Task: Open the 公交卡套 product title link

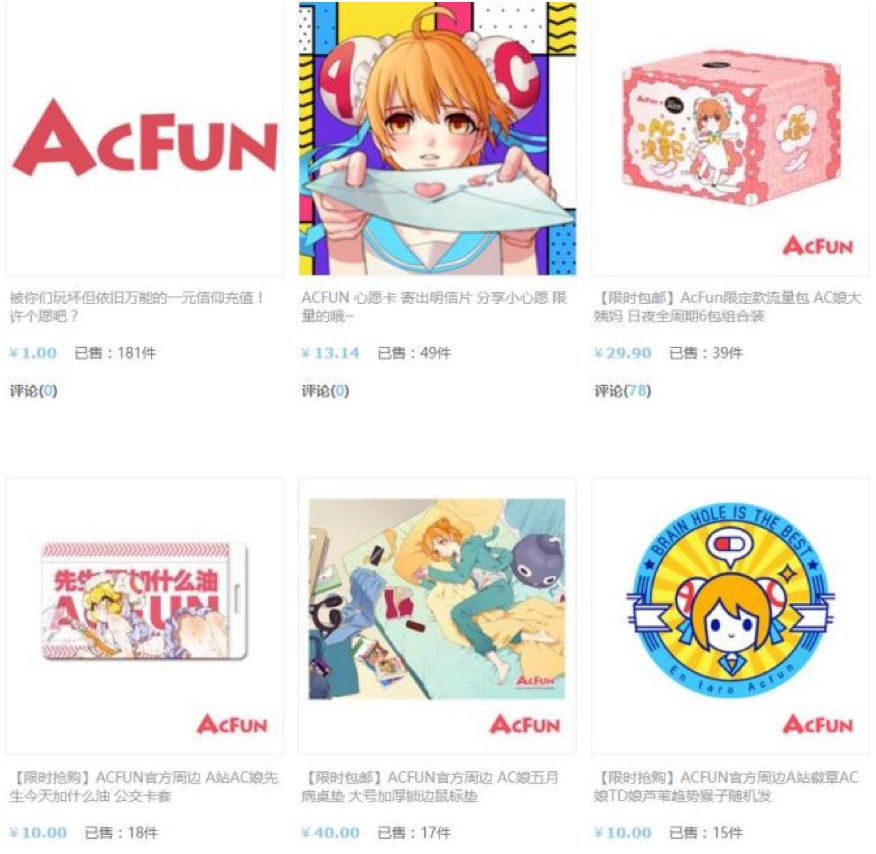Action: tap(144, 786)
